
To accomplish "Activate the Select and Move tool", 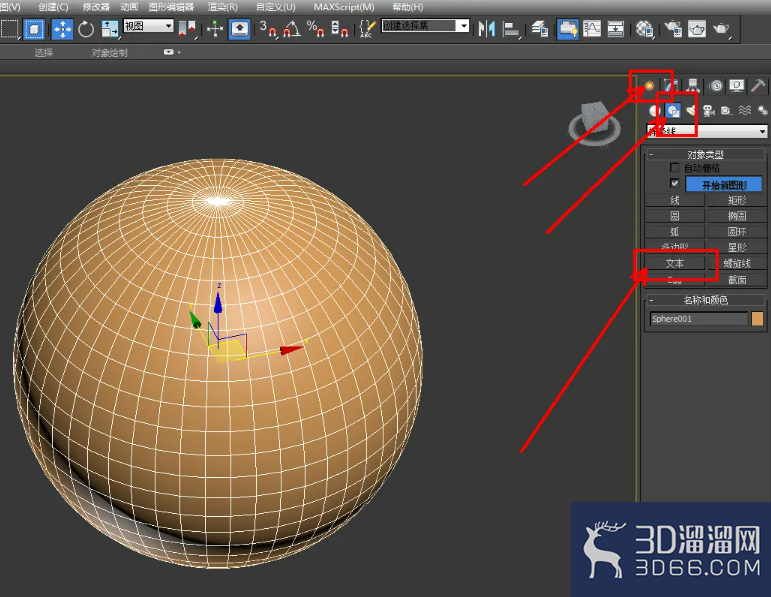I will pyautogui.click(x=62, y=29).
